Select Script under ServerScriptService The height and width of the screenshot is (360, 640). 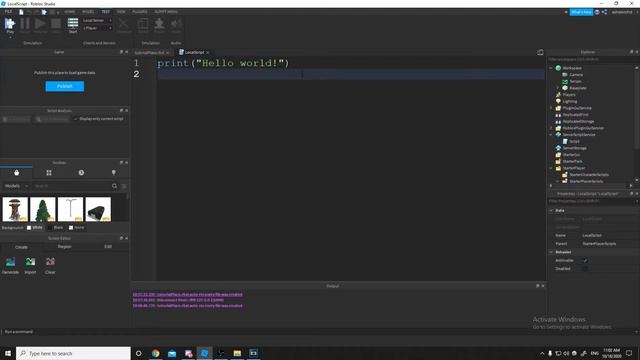[574, 141]
